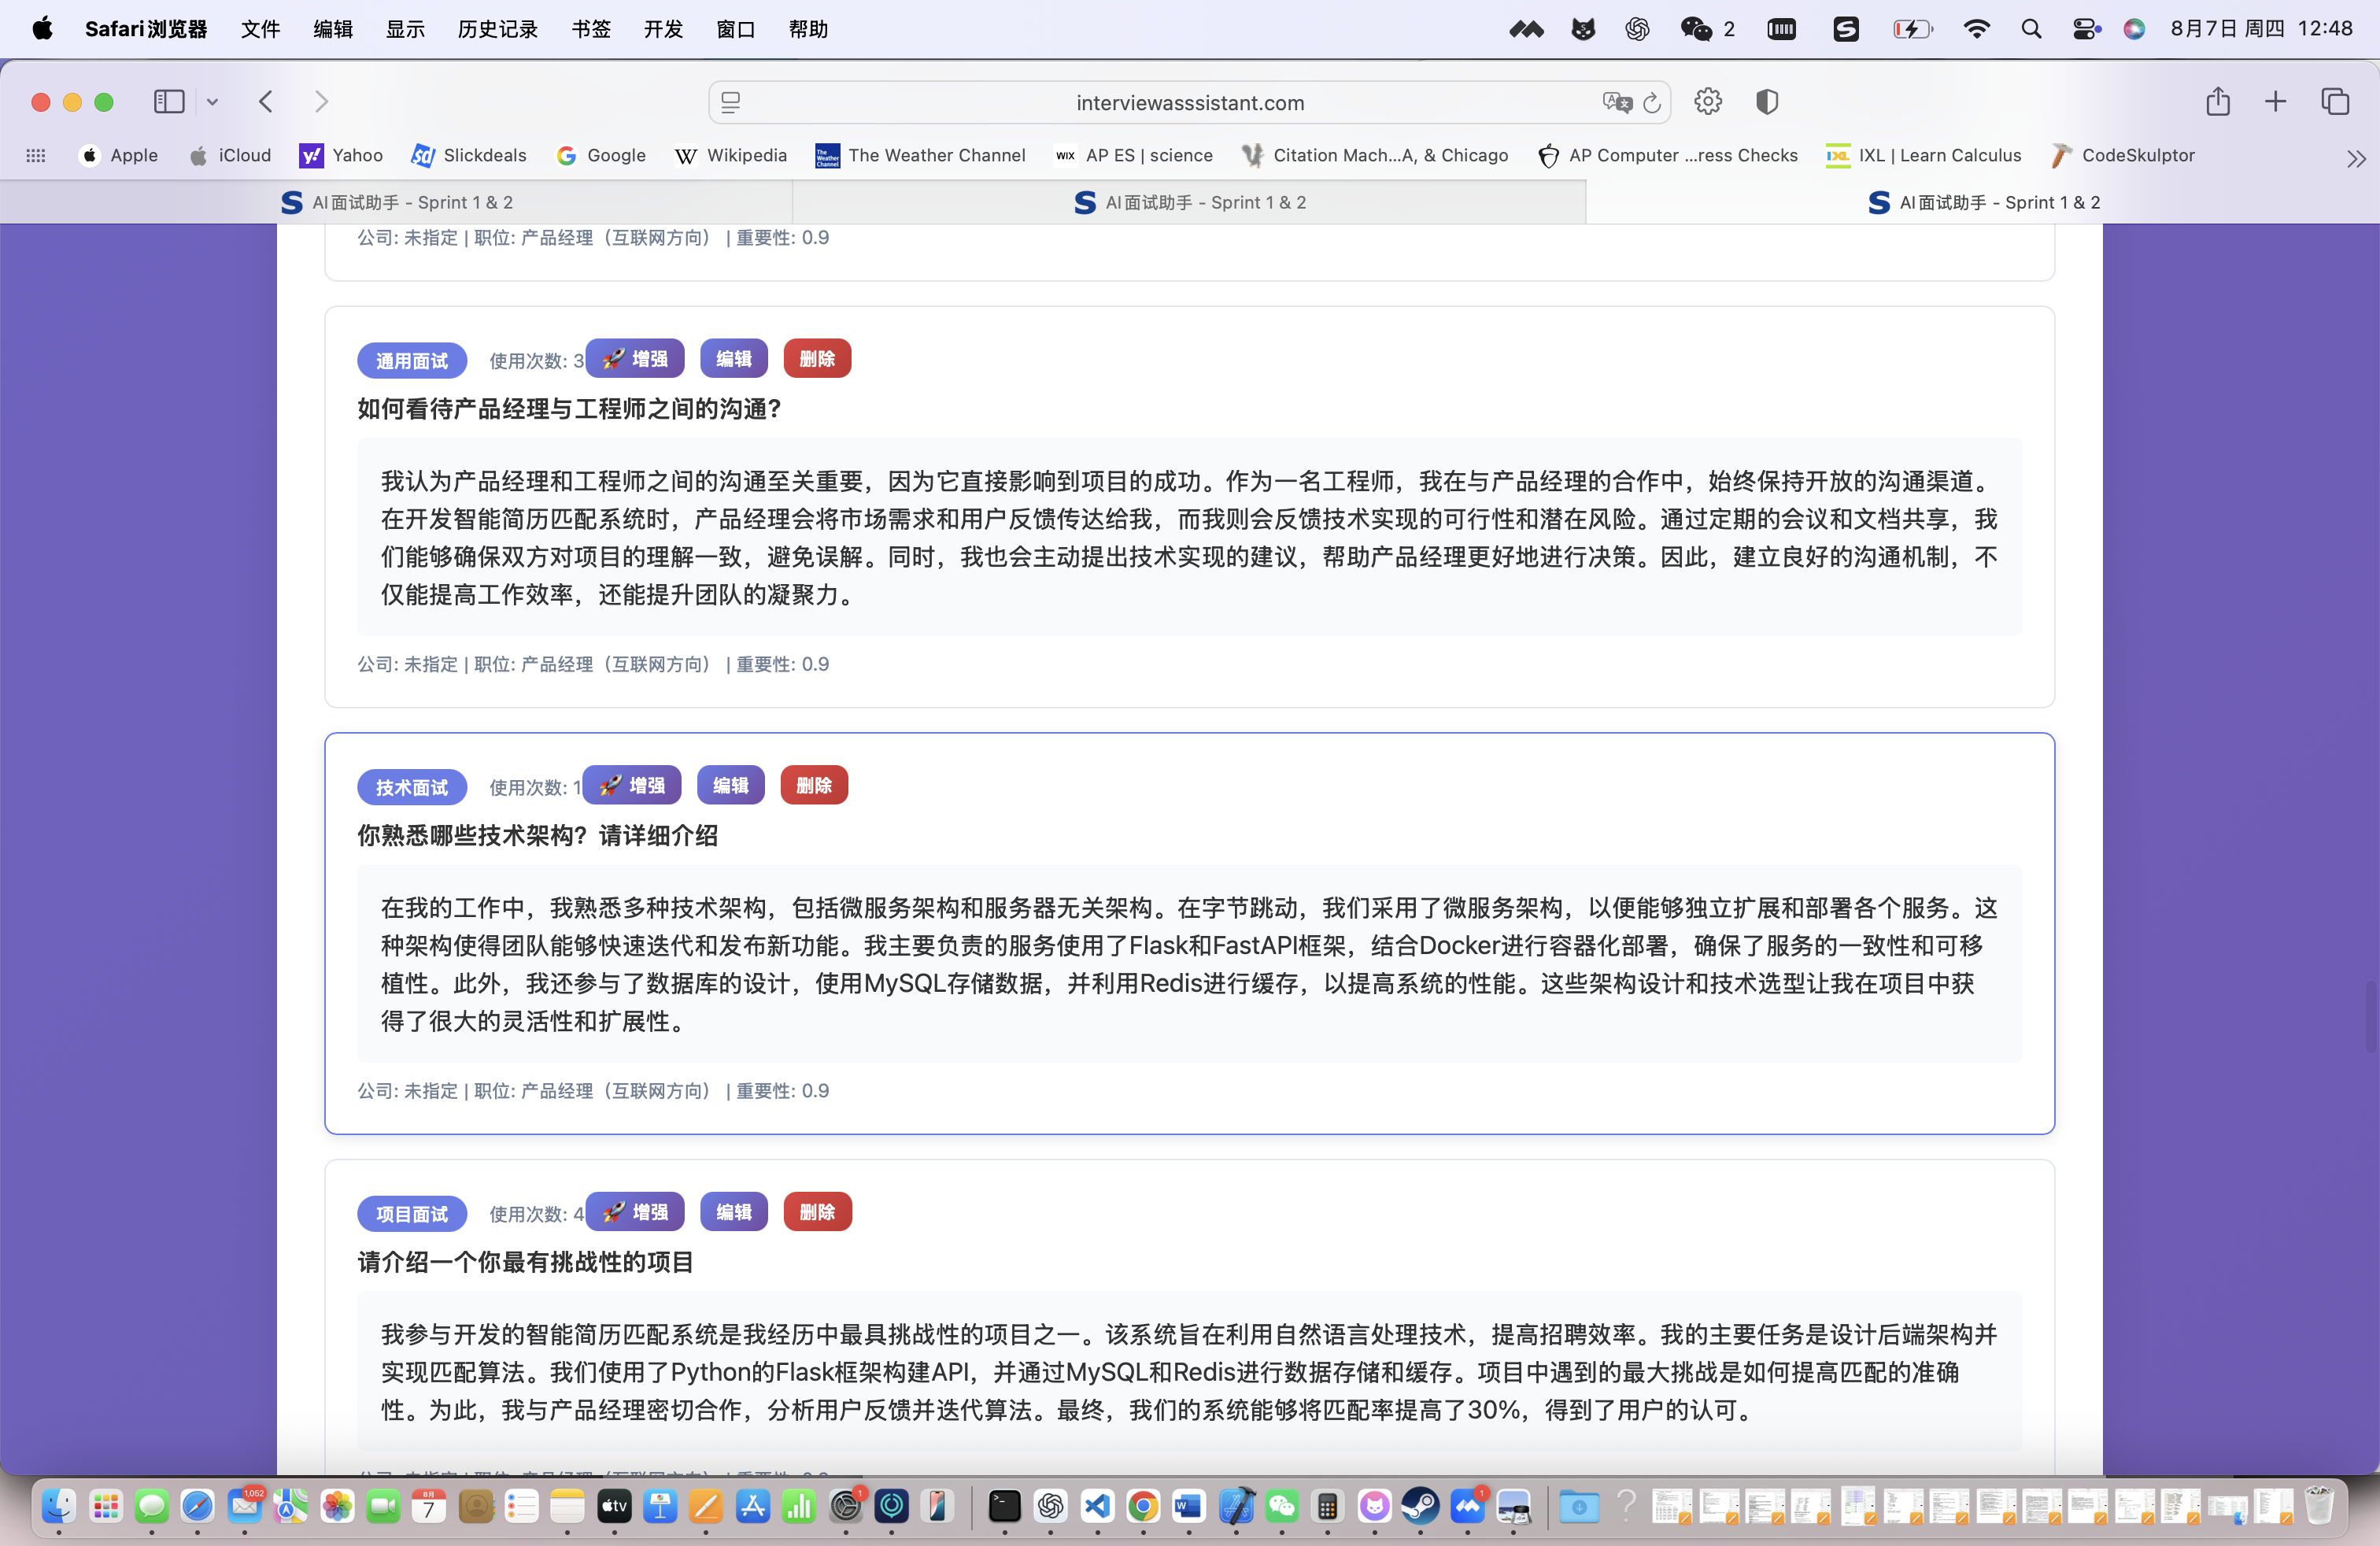
Task: Open the tab overview icon
Action: tap(2335, 102)
